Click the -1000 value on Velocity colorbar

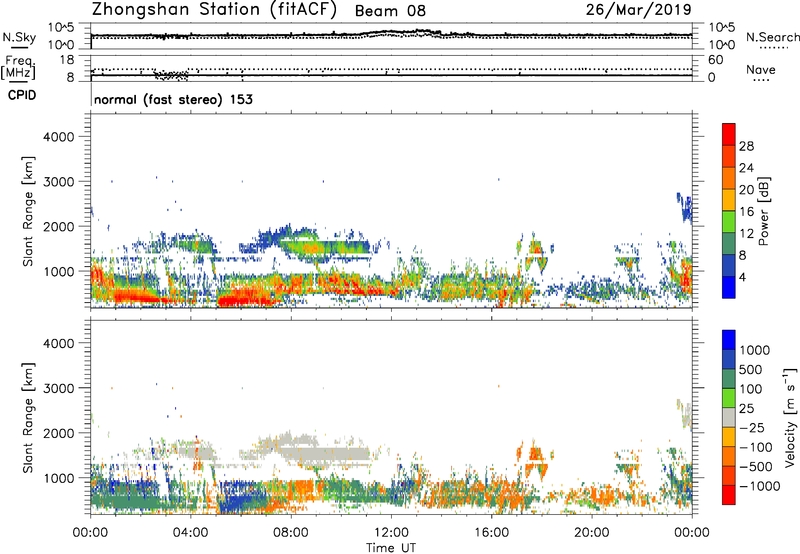point(759,486)
